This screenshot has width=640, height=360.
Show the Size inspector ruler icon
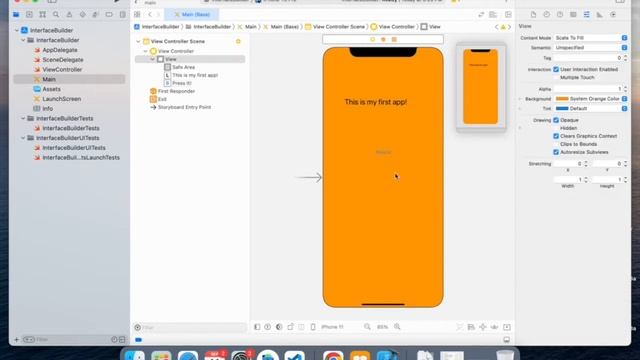pos(600,15)
